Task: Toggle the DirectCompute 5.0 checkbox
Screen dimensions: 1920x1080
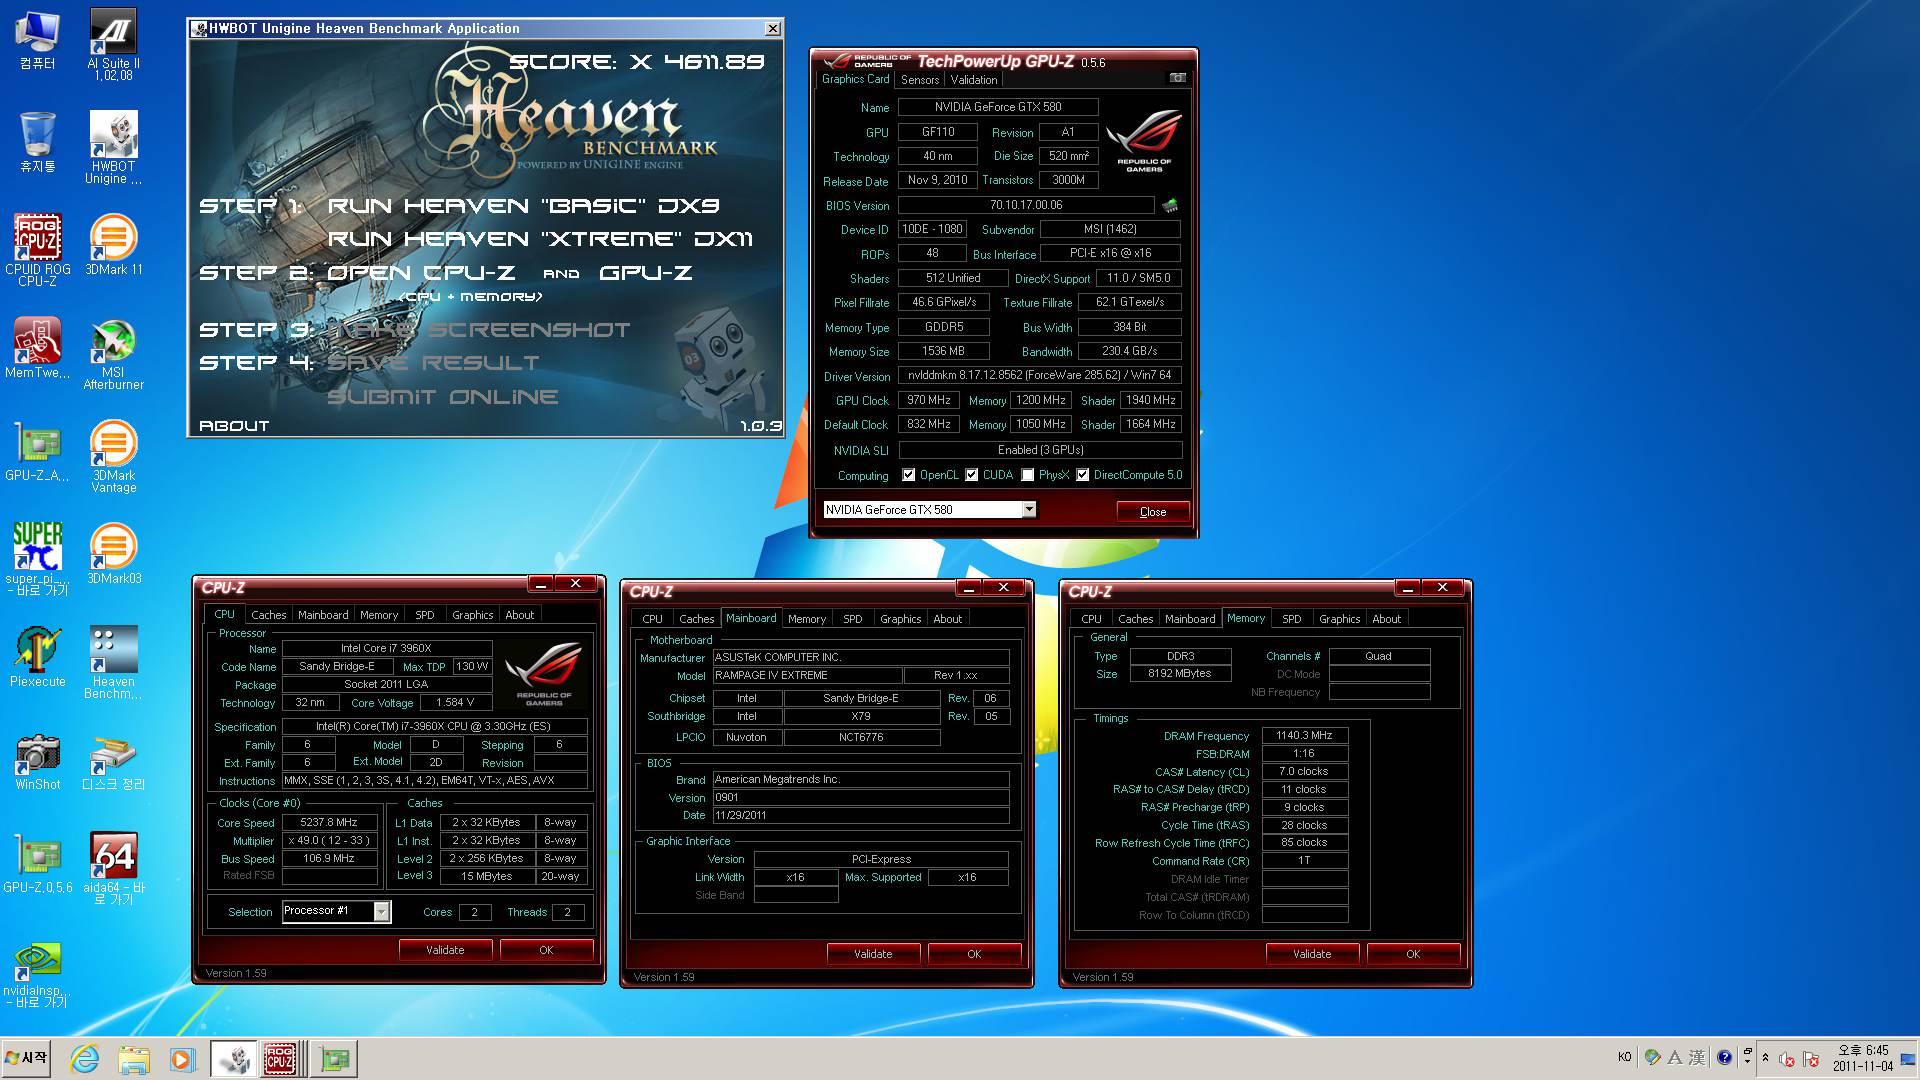Action: 1082,475
